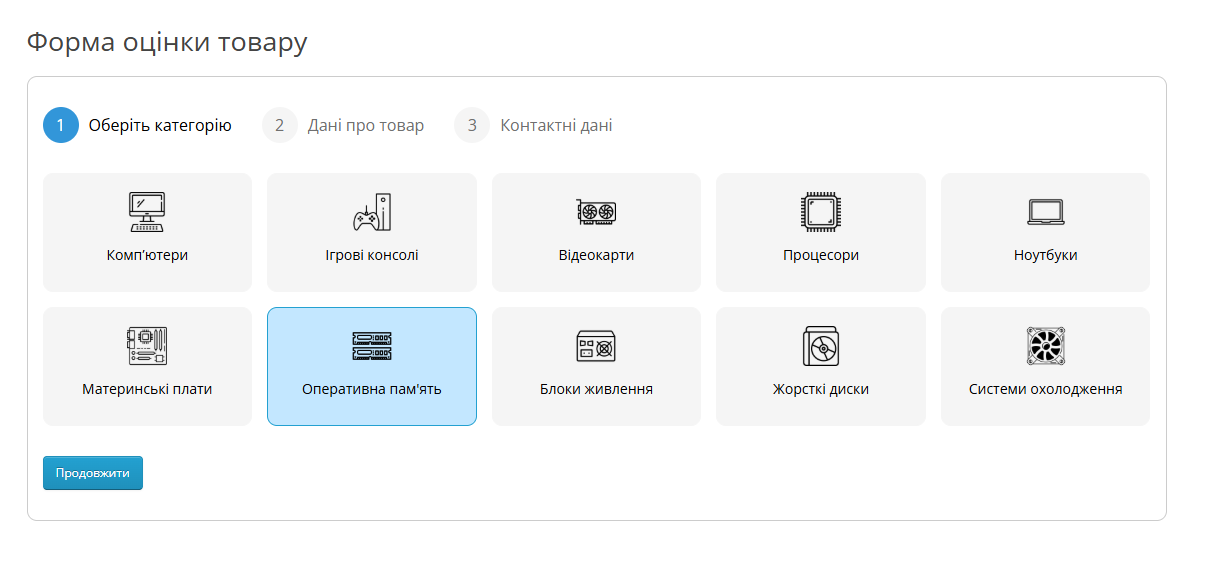Image resolution: width=1210 pixels, height=563 pixels.
Task: Click the RAM sticks icon for Оперативна пам'ять
Action: pos(372,346)
